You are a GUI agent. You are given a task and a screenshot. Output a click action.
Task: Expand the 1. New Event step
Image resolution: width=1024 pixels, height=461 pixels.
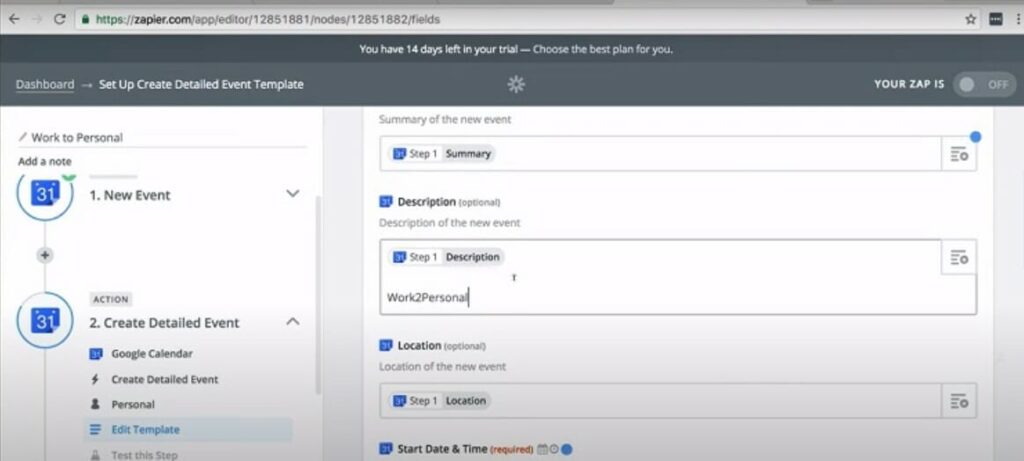click(293, 194)
